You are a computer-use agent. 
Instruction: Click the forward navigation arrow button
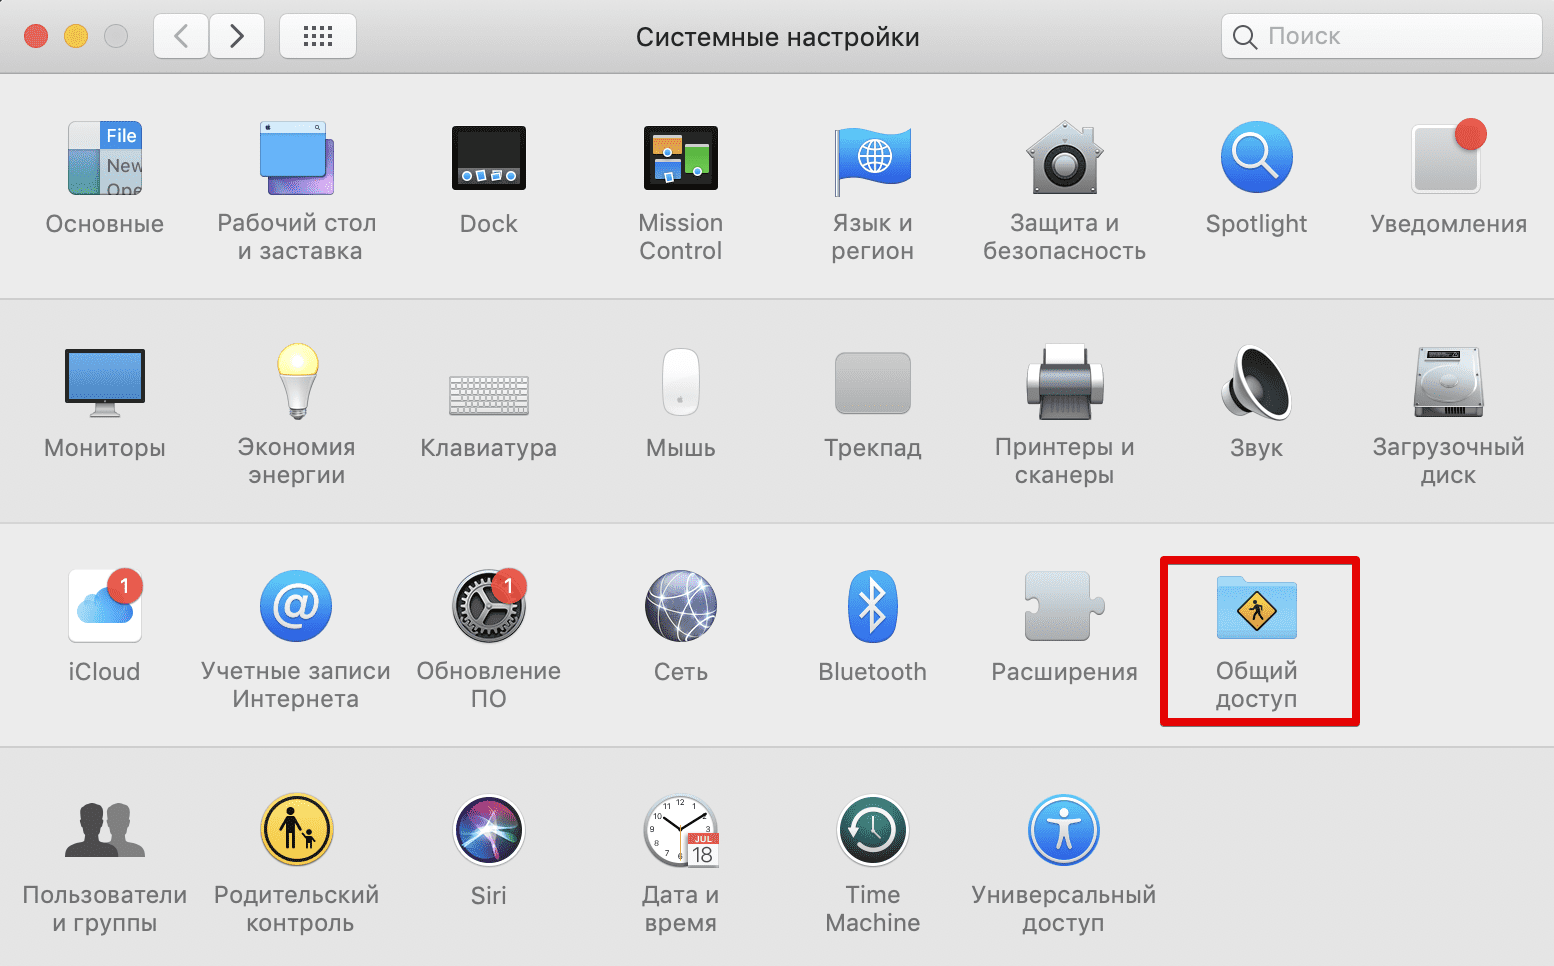237,37
